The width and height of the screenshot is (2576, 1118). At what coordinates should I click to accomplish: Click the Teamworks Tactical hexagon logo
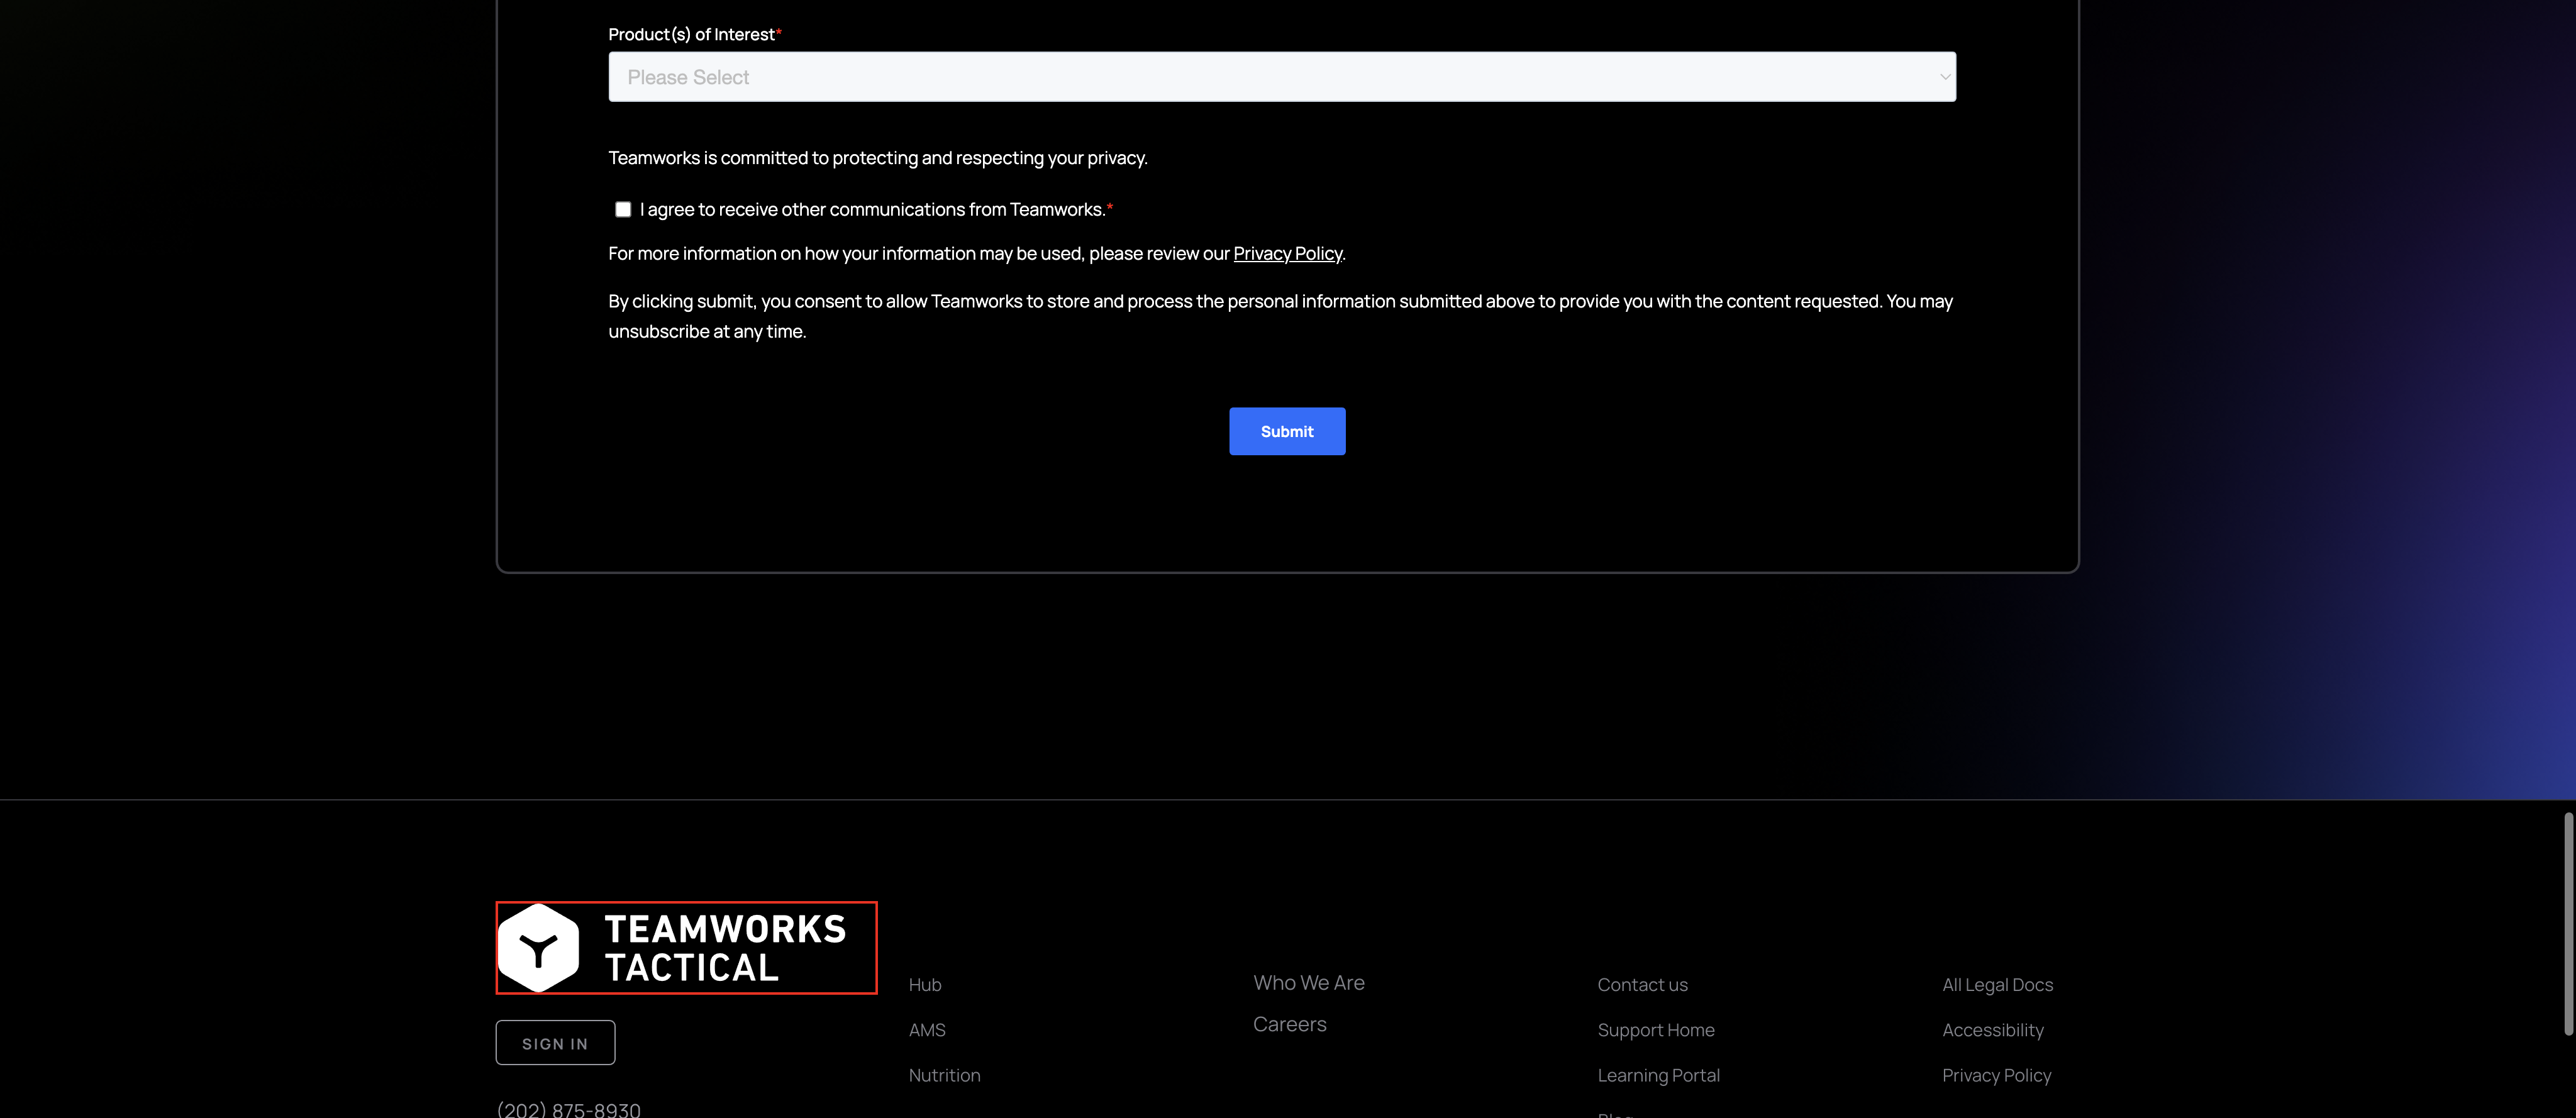coord(539,948)
